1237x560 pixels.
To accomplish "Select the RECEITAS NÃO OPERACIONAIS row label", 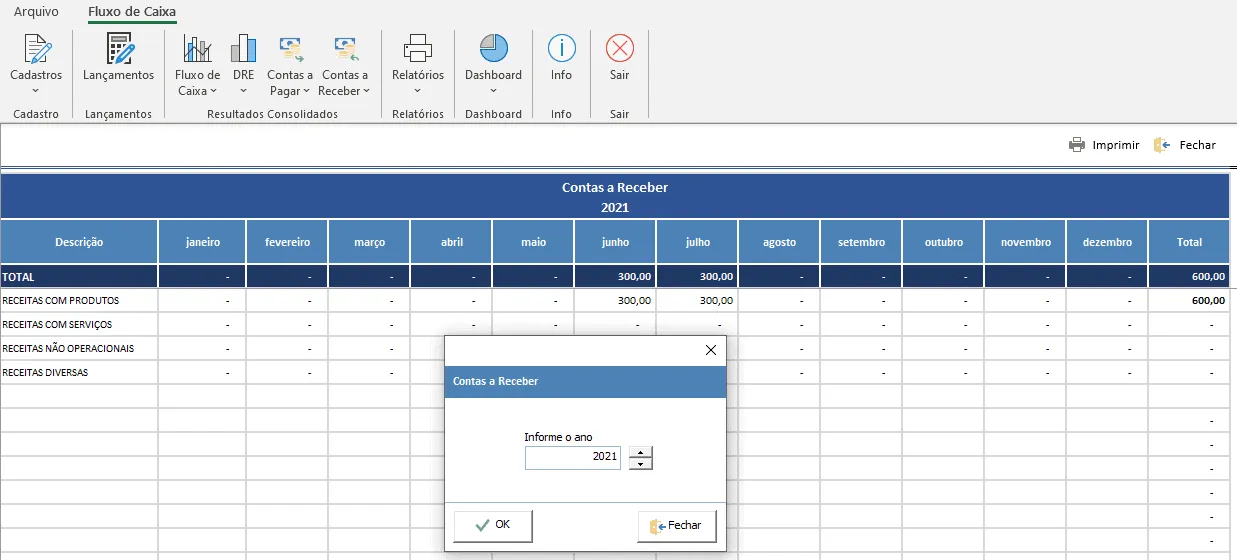I will tap(68, 348).
